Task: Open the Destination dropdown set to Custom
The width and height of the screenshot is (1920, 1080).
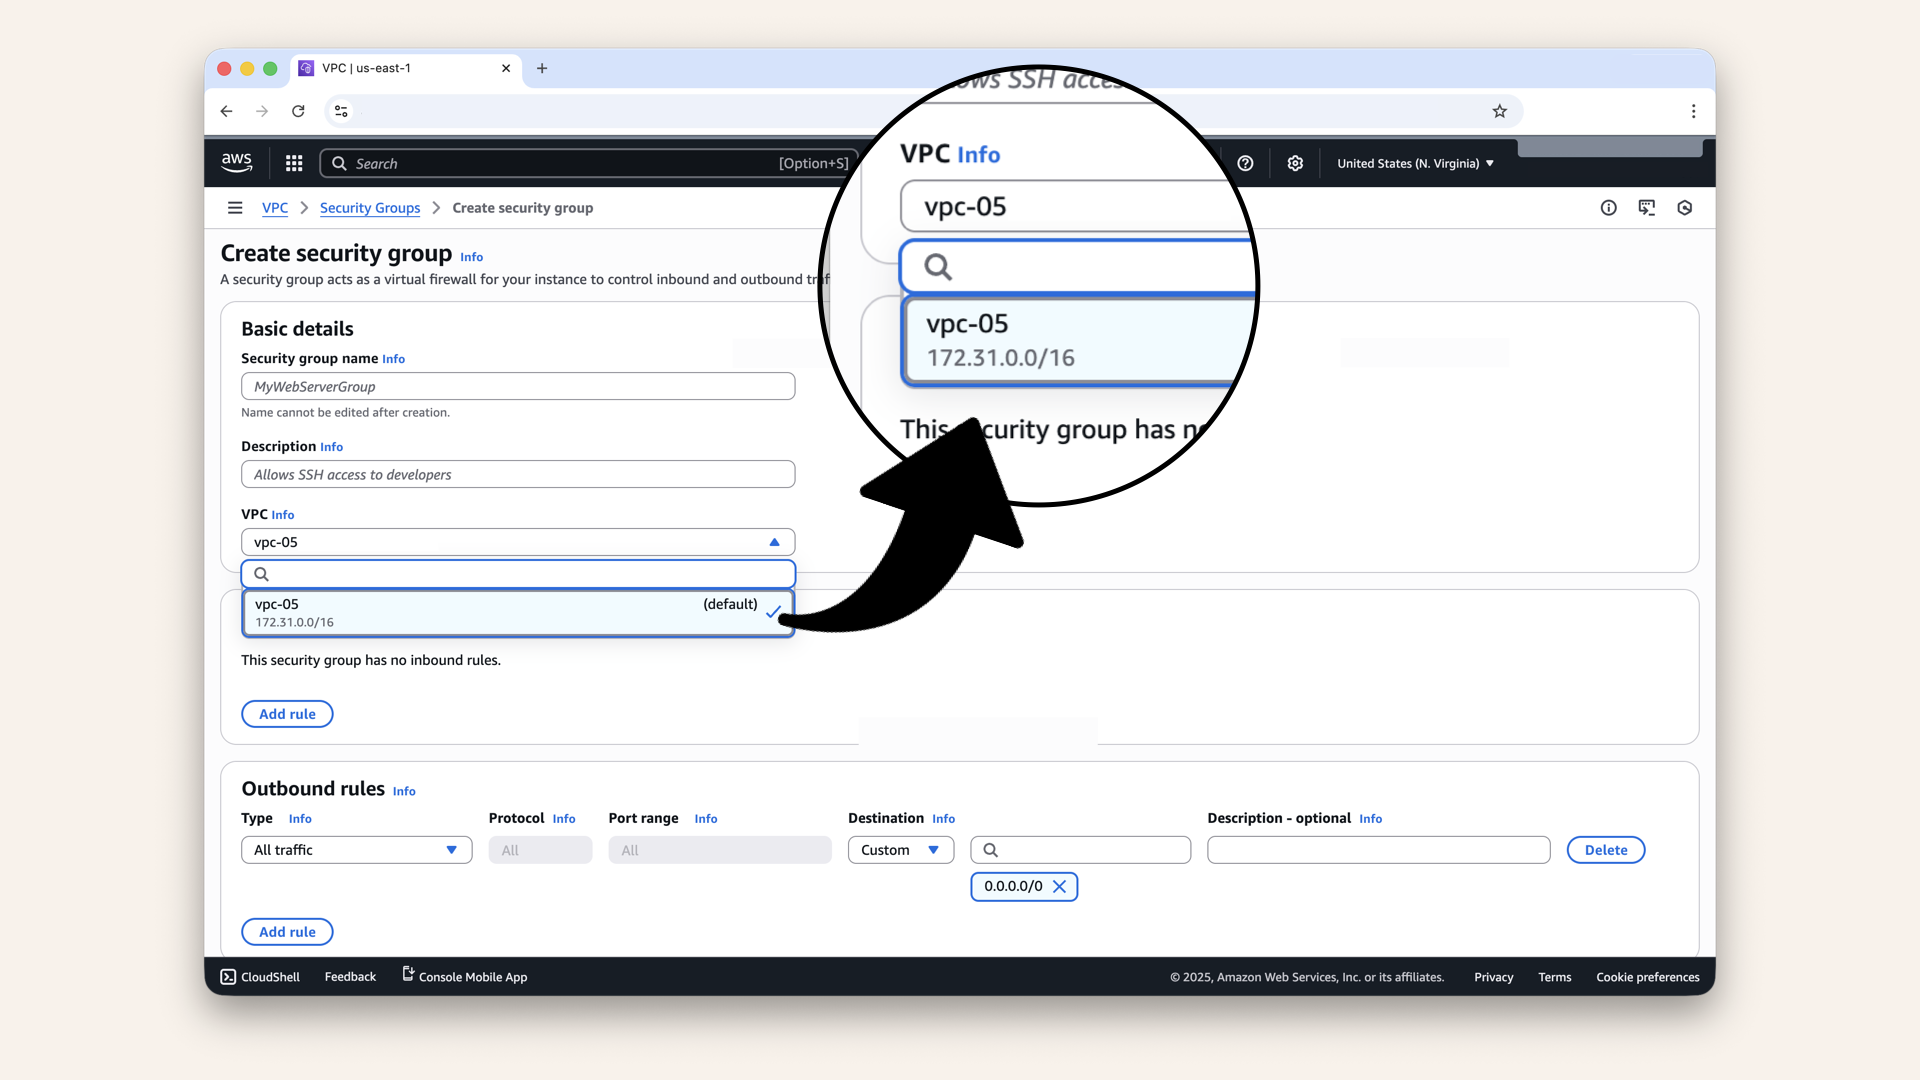Action: [899, 849]
